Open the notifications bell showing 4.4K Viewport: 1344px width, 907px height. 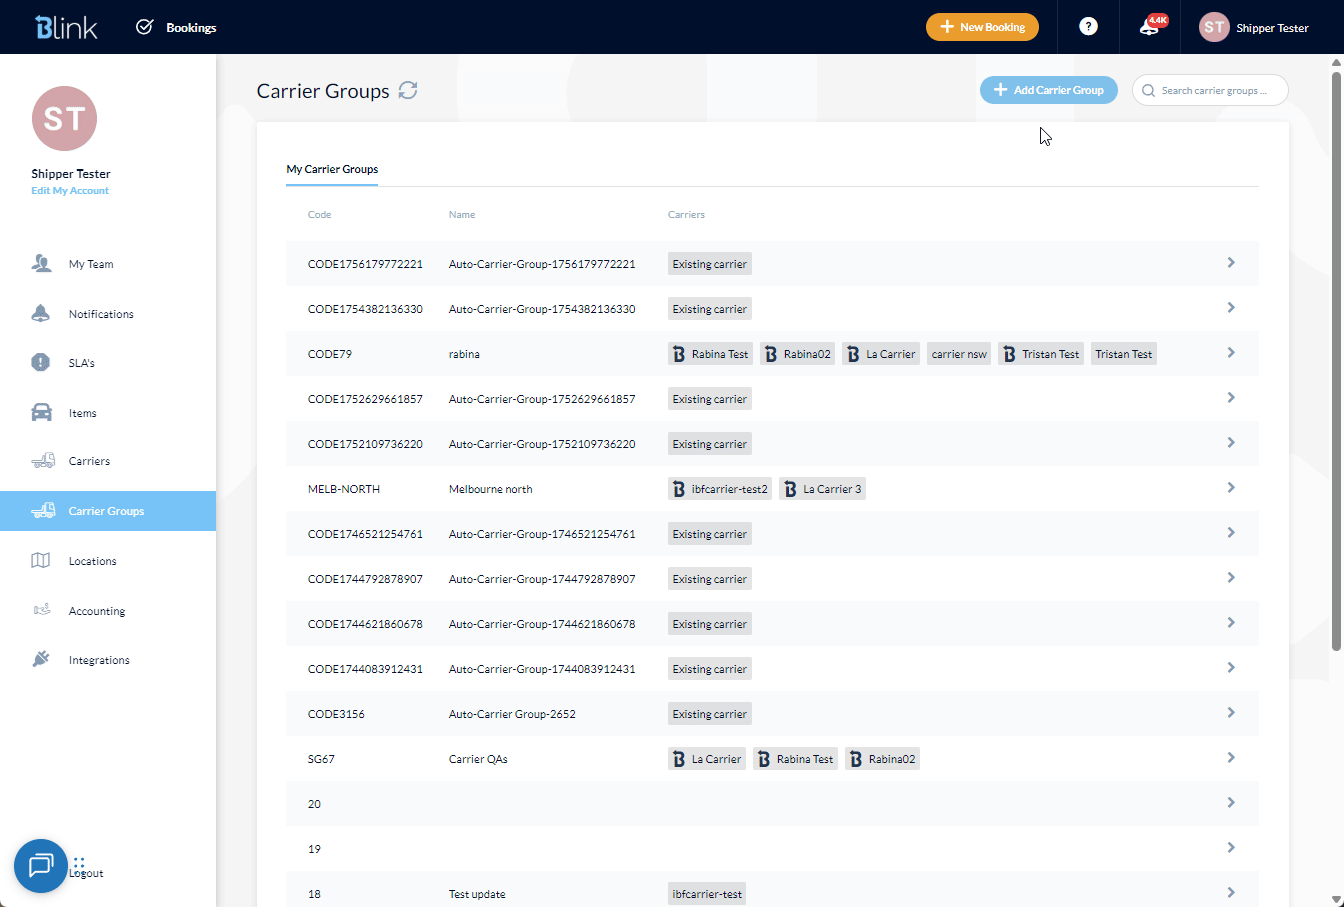(1149, 27)
